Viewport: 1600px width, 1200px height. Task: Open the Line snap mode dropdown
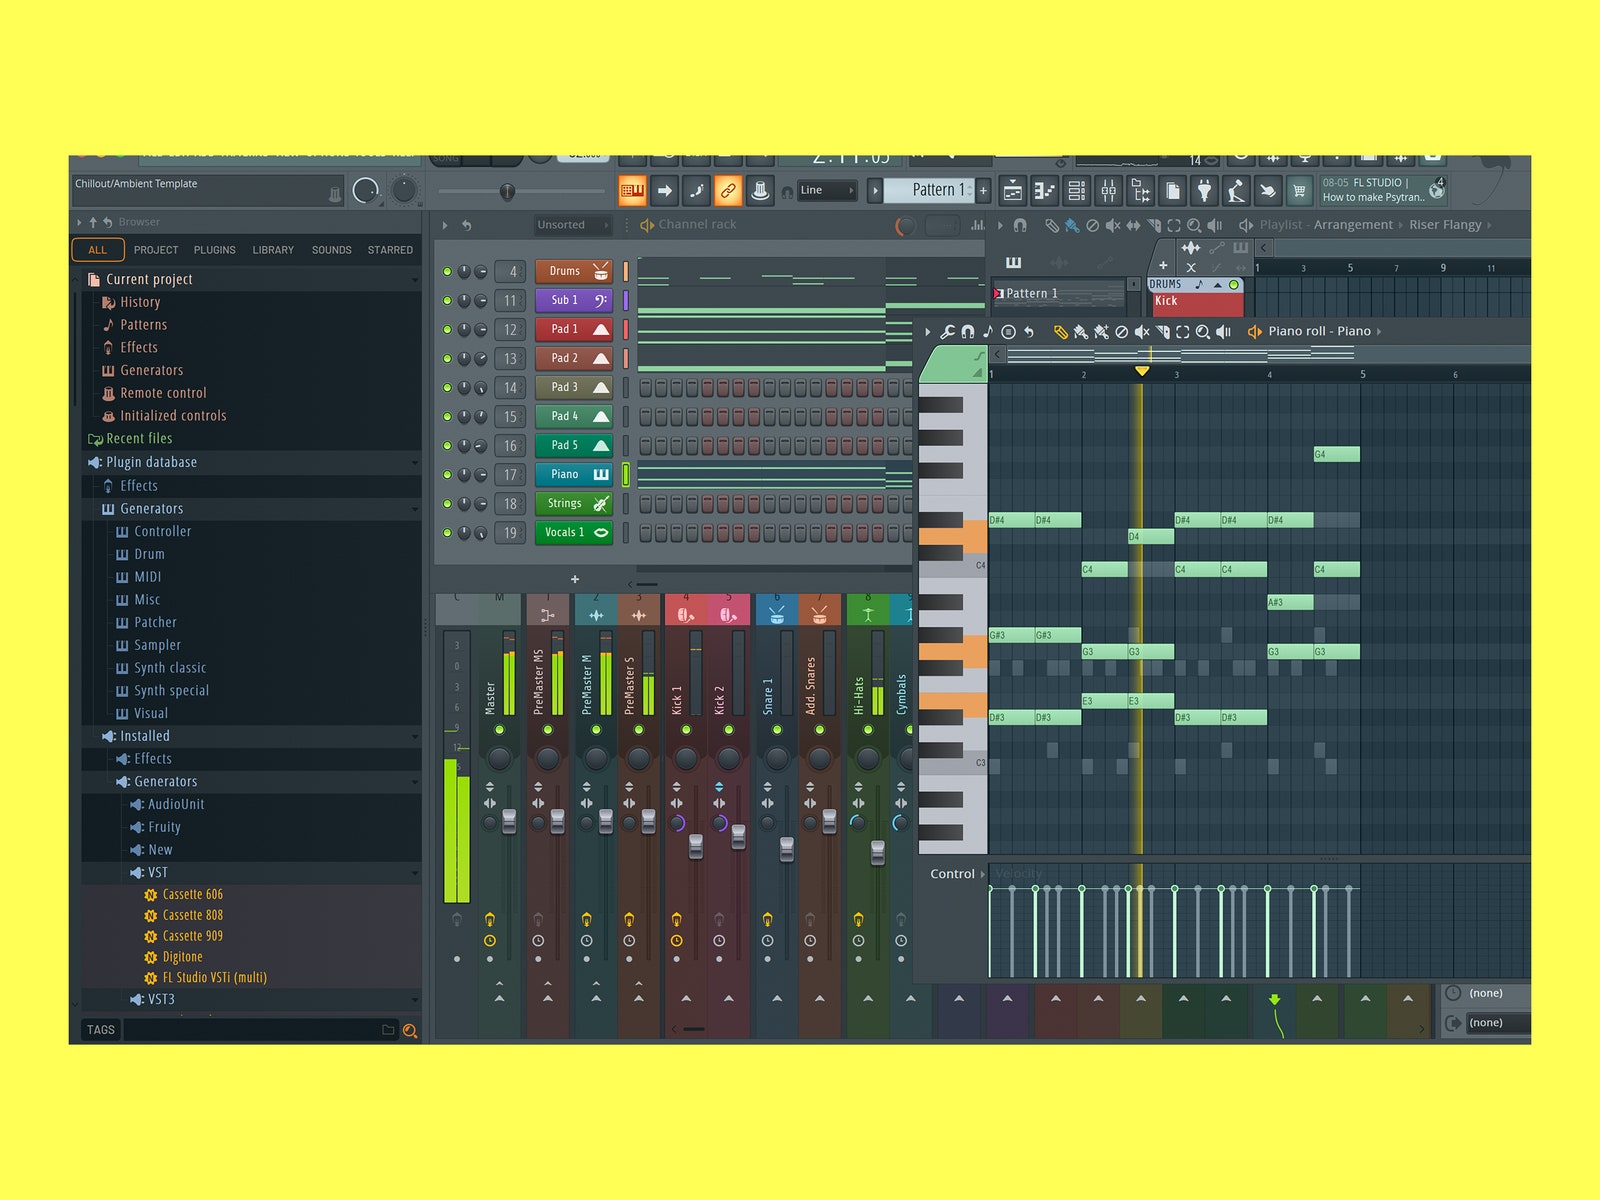click(x=827, y=190)
